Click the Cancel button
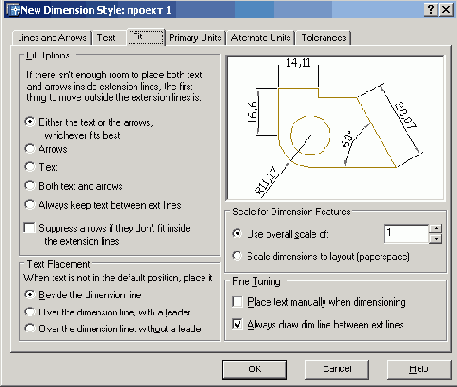 tap(337, 369)
